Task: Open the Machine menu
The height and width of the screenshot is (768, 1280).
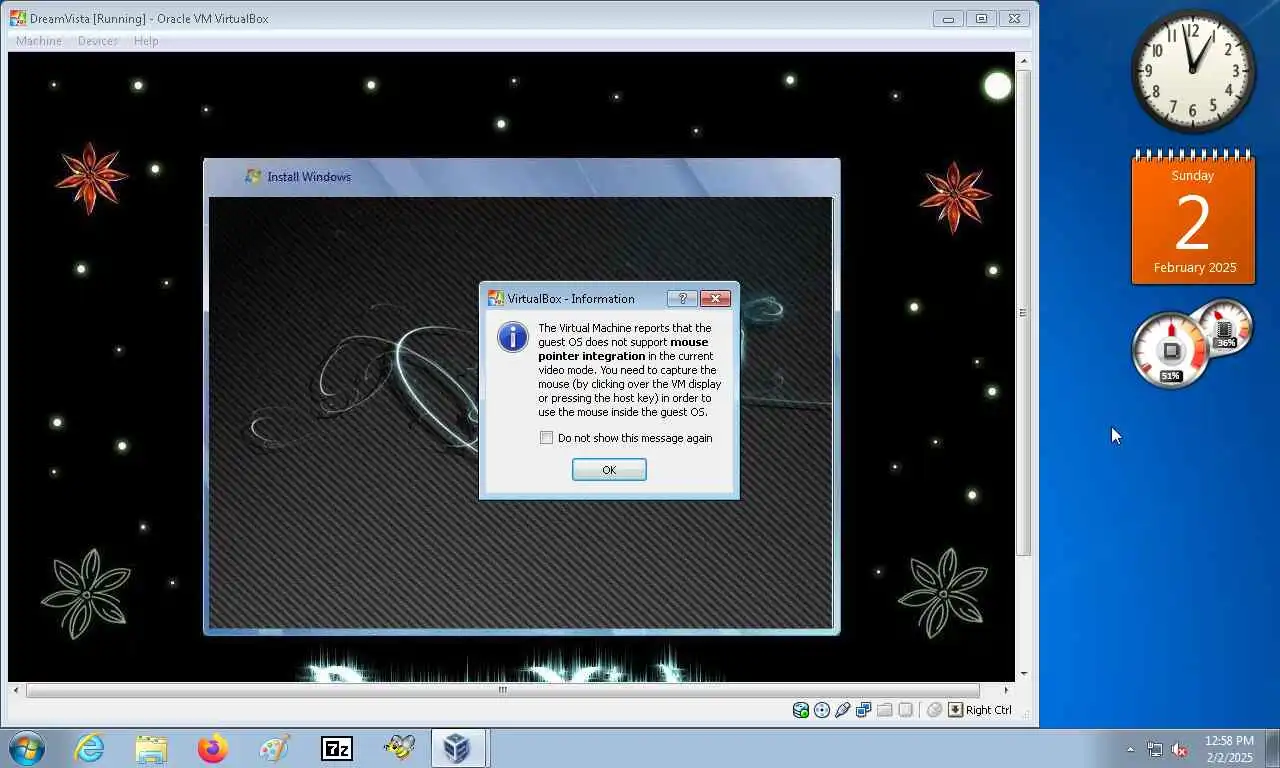Action: click(x=39, y=41)
